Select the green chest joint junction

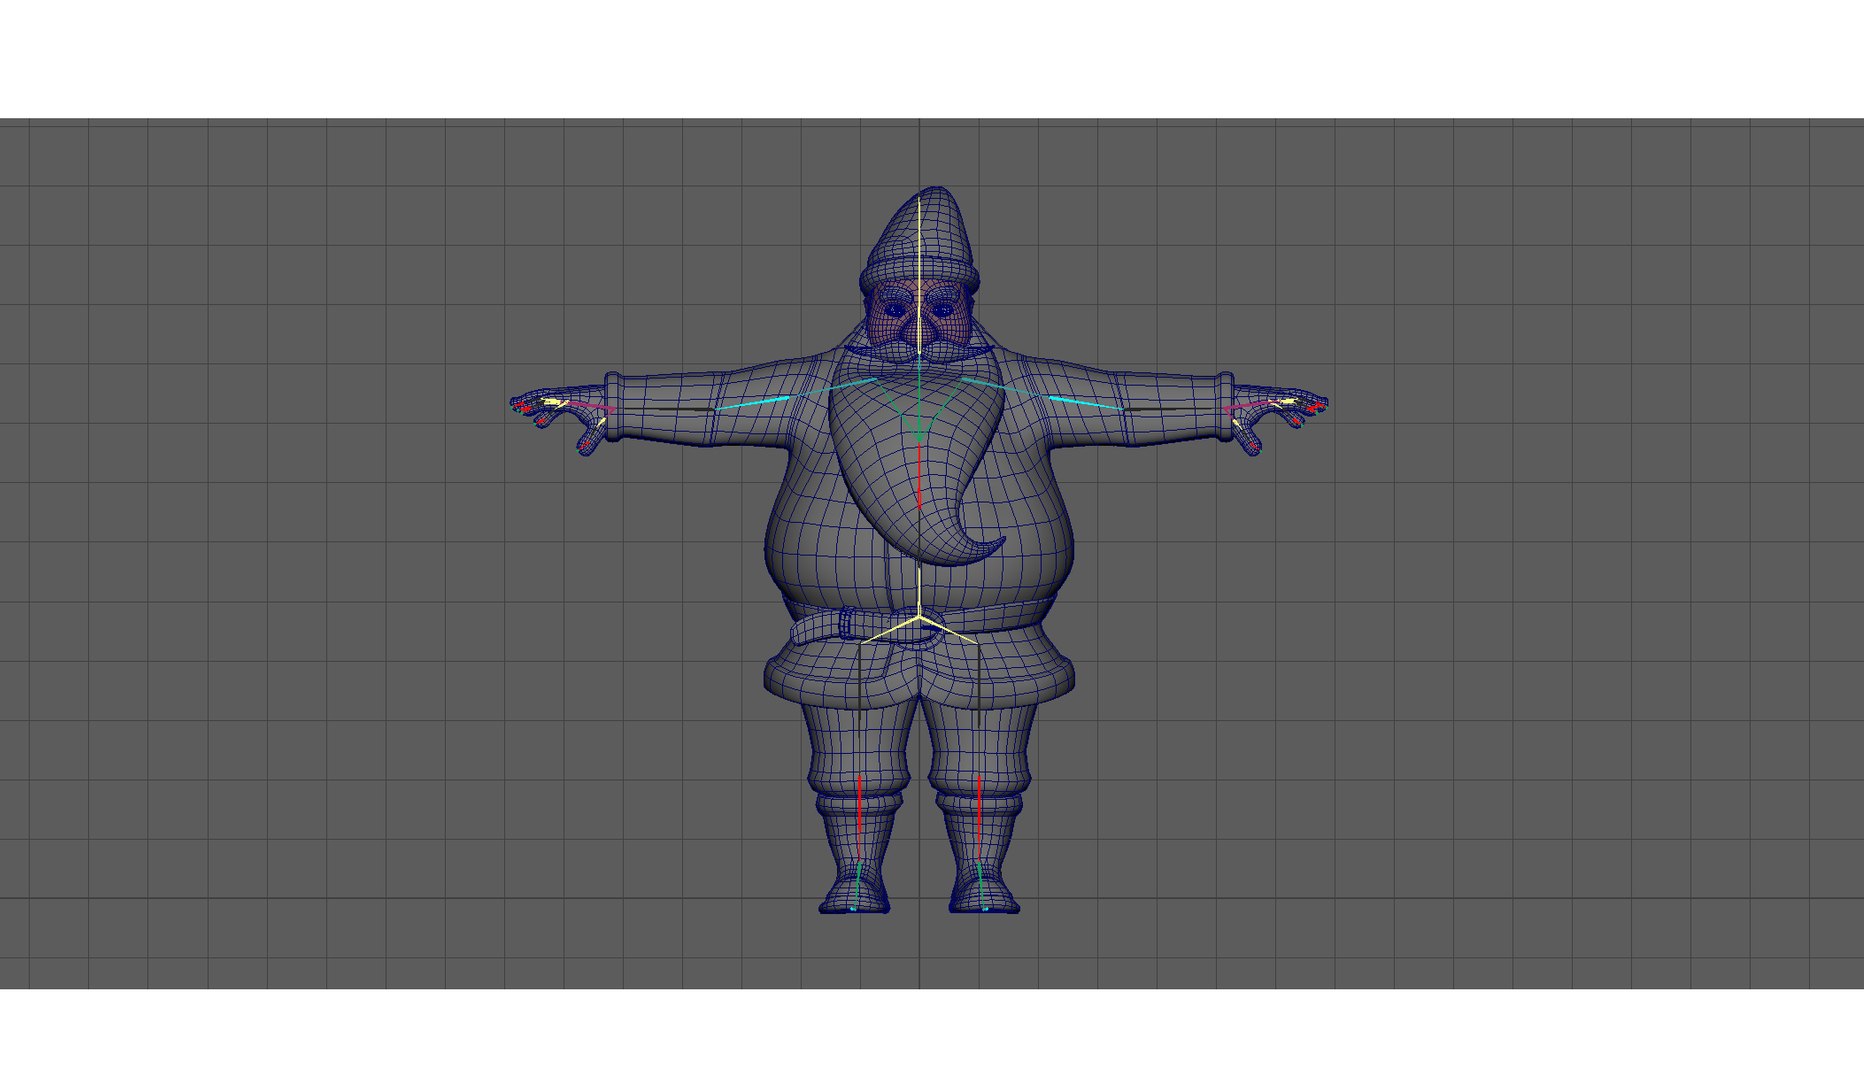click(x=918, y=437)
